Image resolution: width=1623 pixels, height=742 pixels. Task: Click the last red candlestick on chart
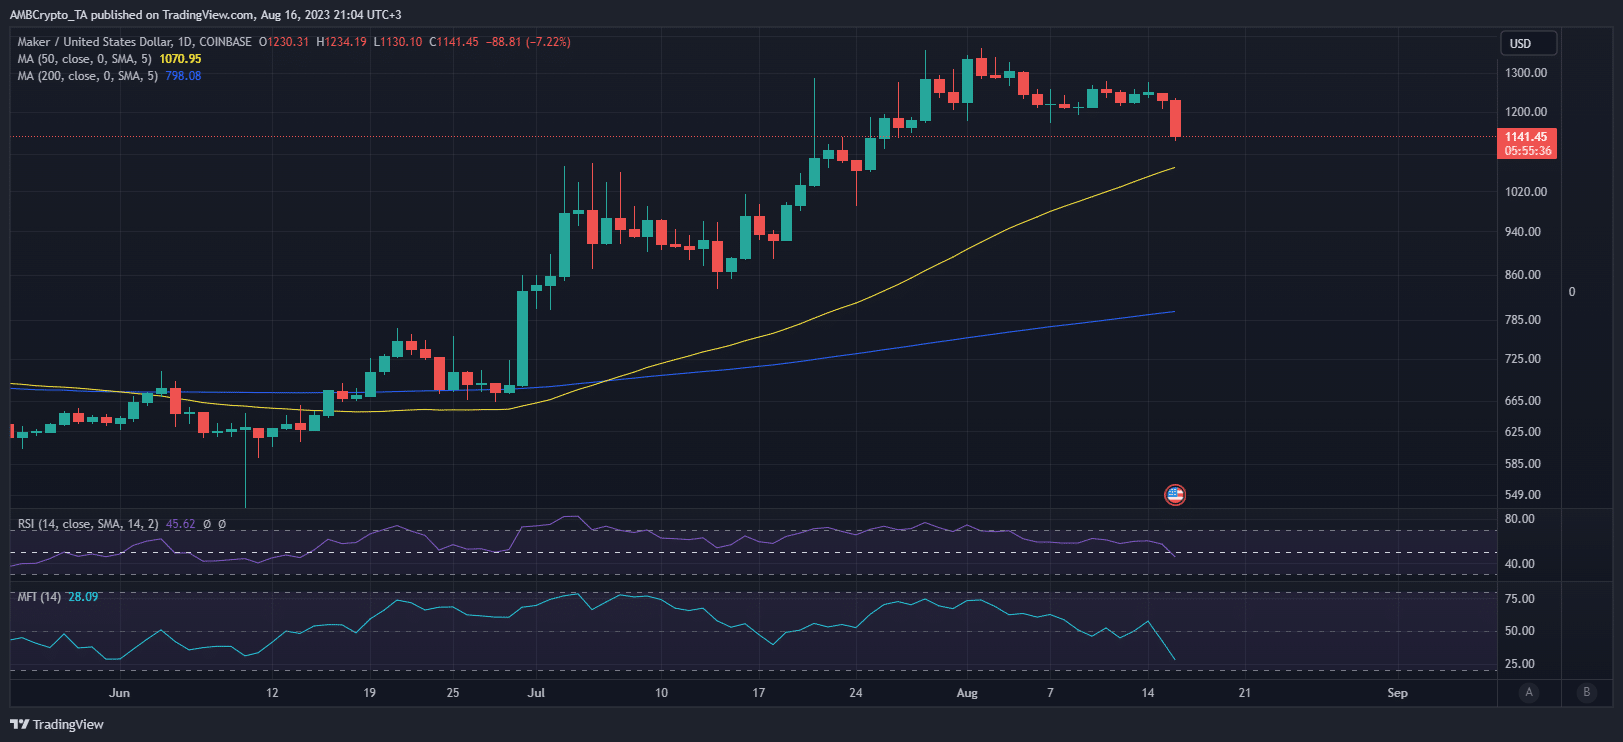[x=1176, y=118]
